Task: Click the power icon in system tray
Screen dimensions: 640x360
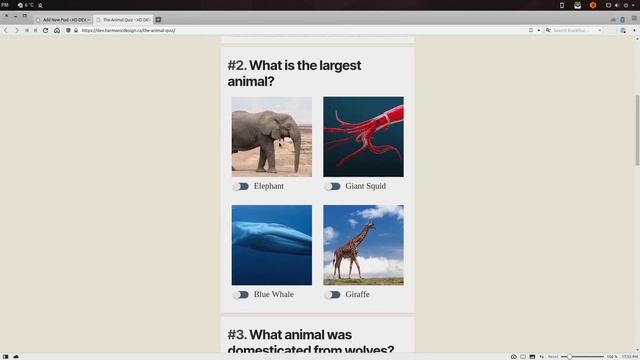Action: pos(626,5)
